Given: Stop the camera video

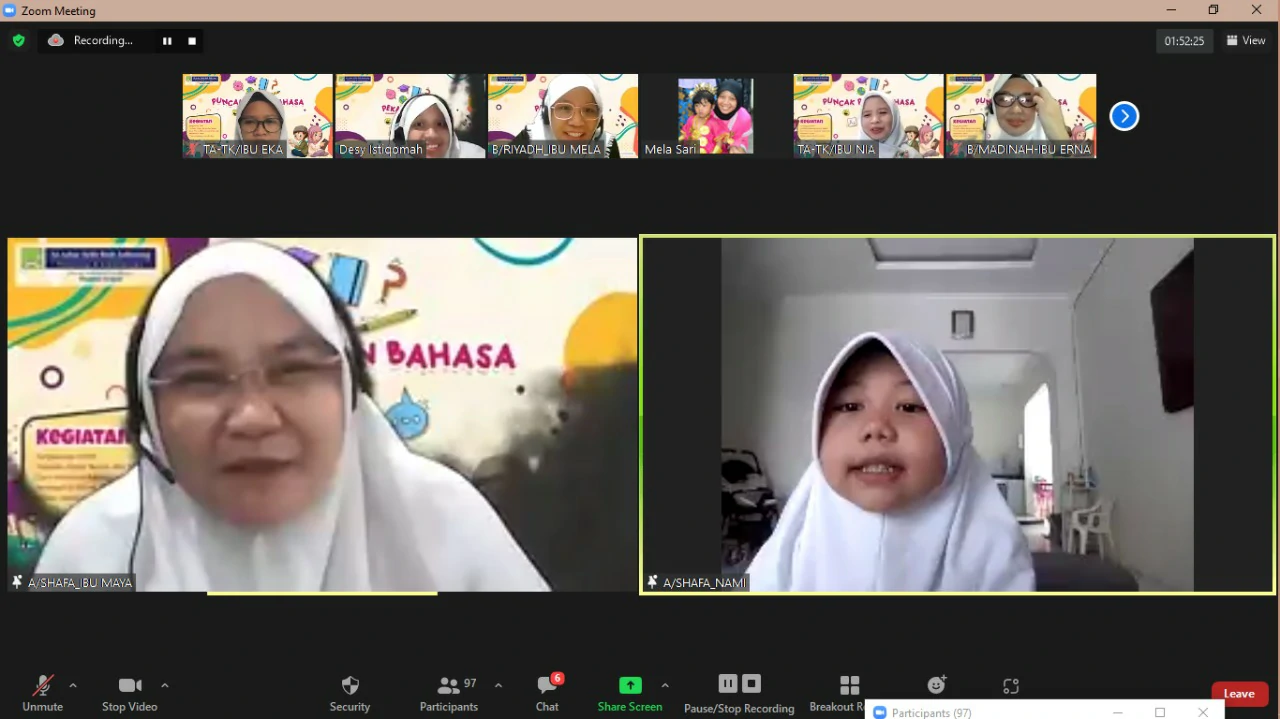Looking at the screenshot, I should pos(130,693).
